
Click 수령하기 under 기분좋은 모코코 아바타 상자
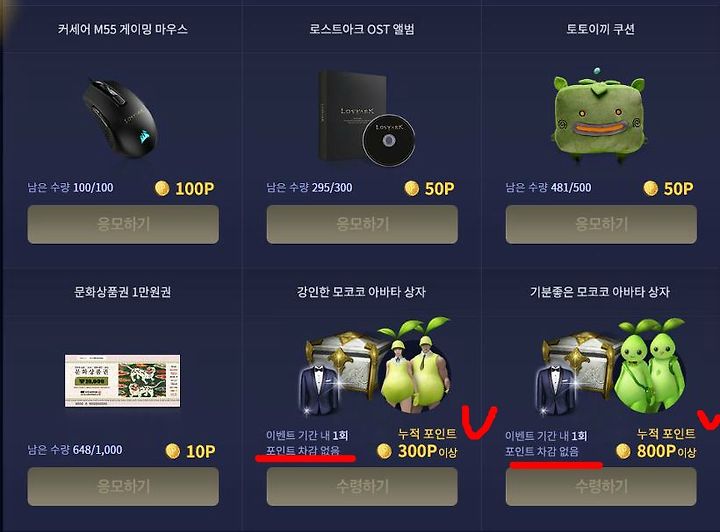601,487
